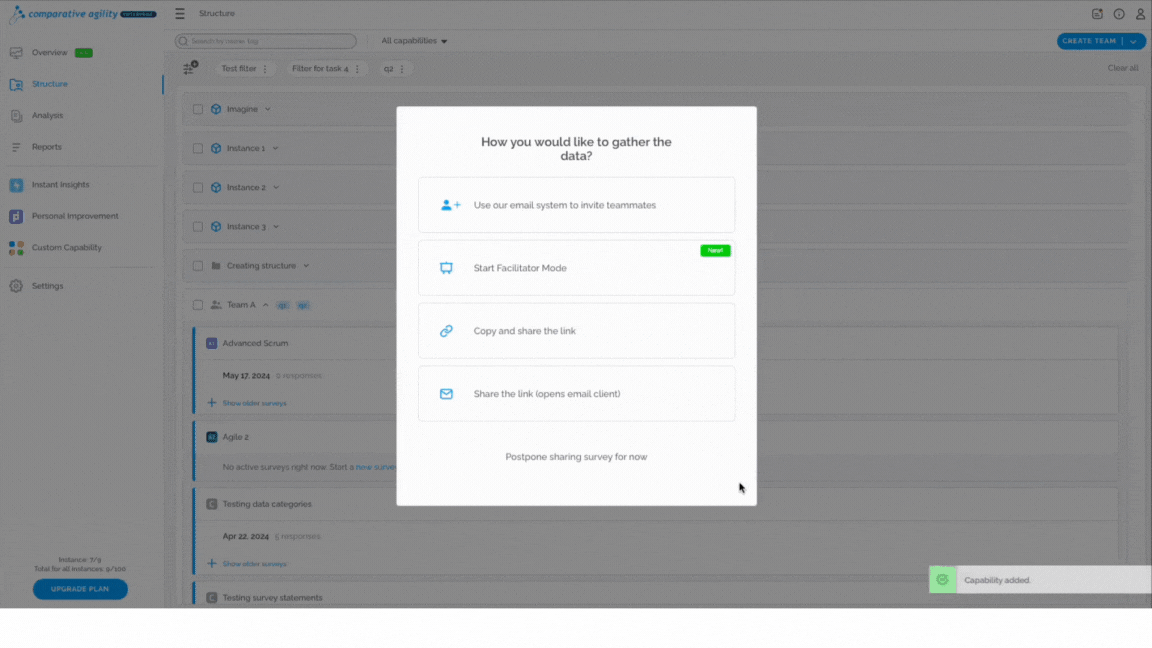Click the Settings gear icon

[16, 287]
